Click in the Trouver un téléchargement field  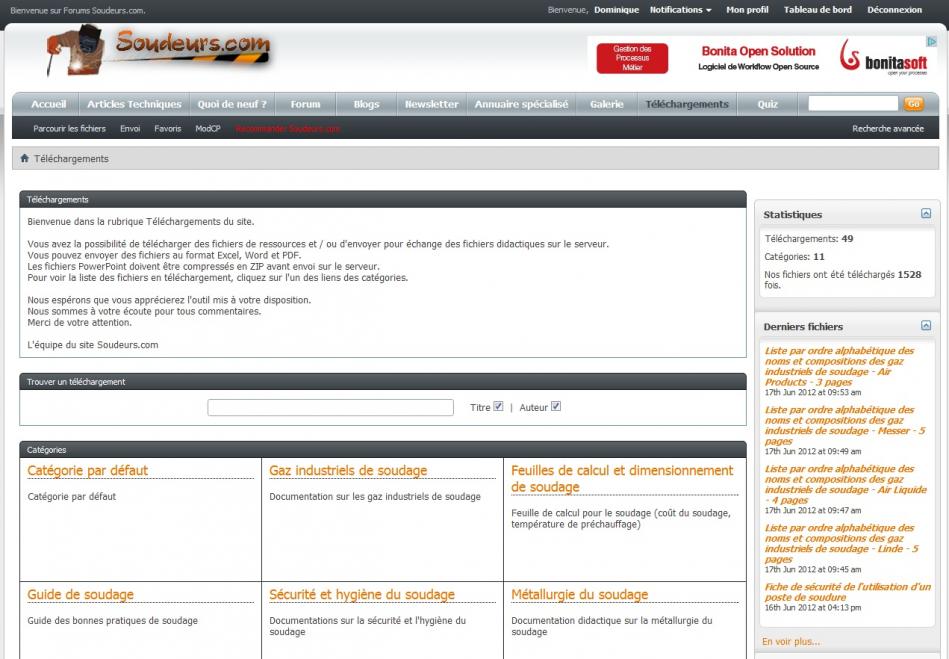tap(330, 408)
